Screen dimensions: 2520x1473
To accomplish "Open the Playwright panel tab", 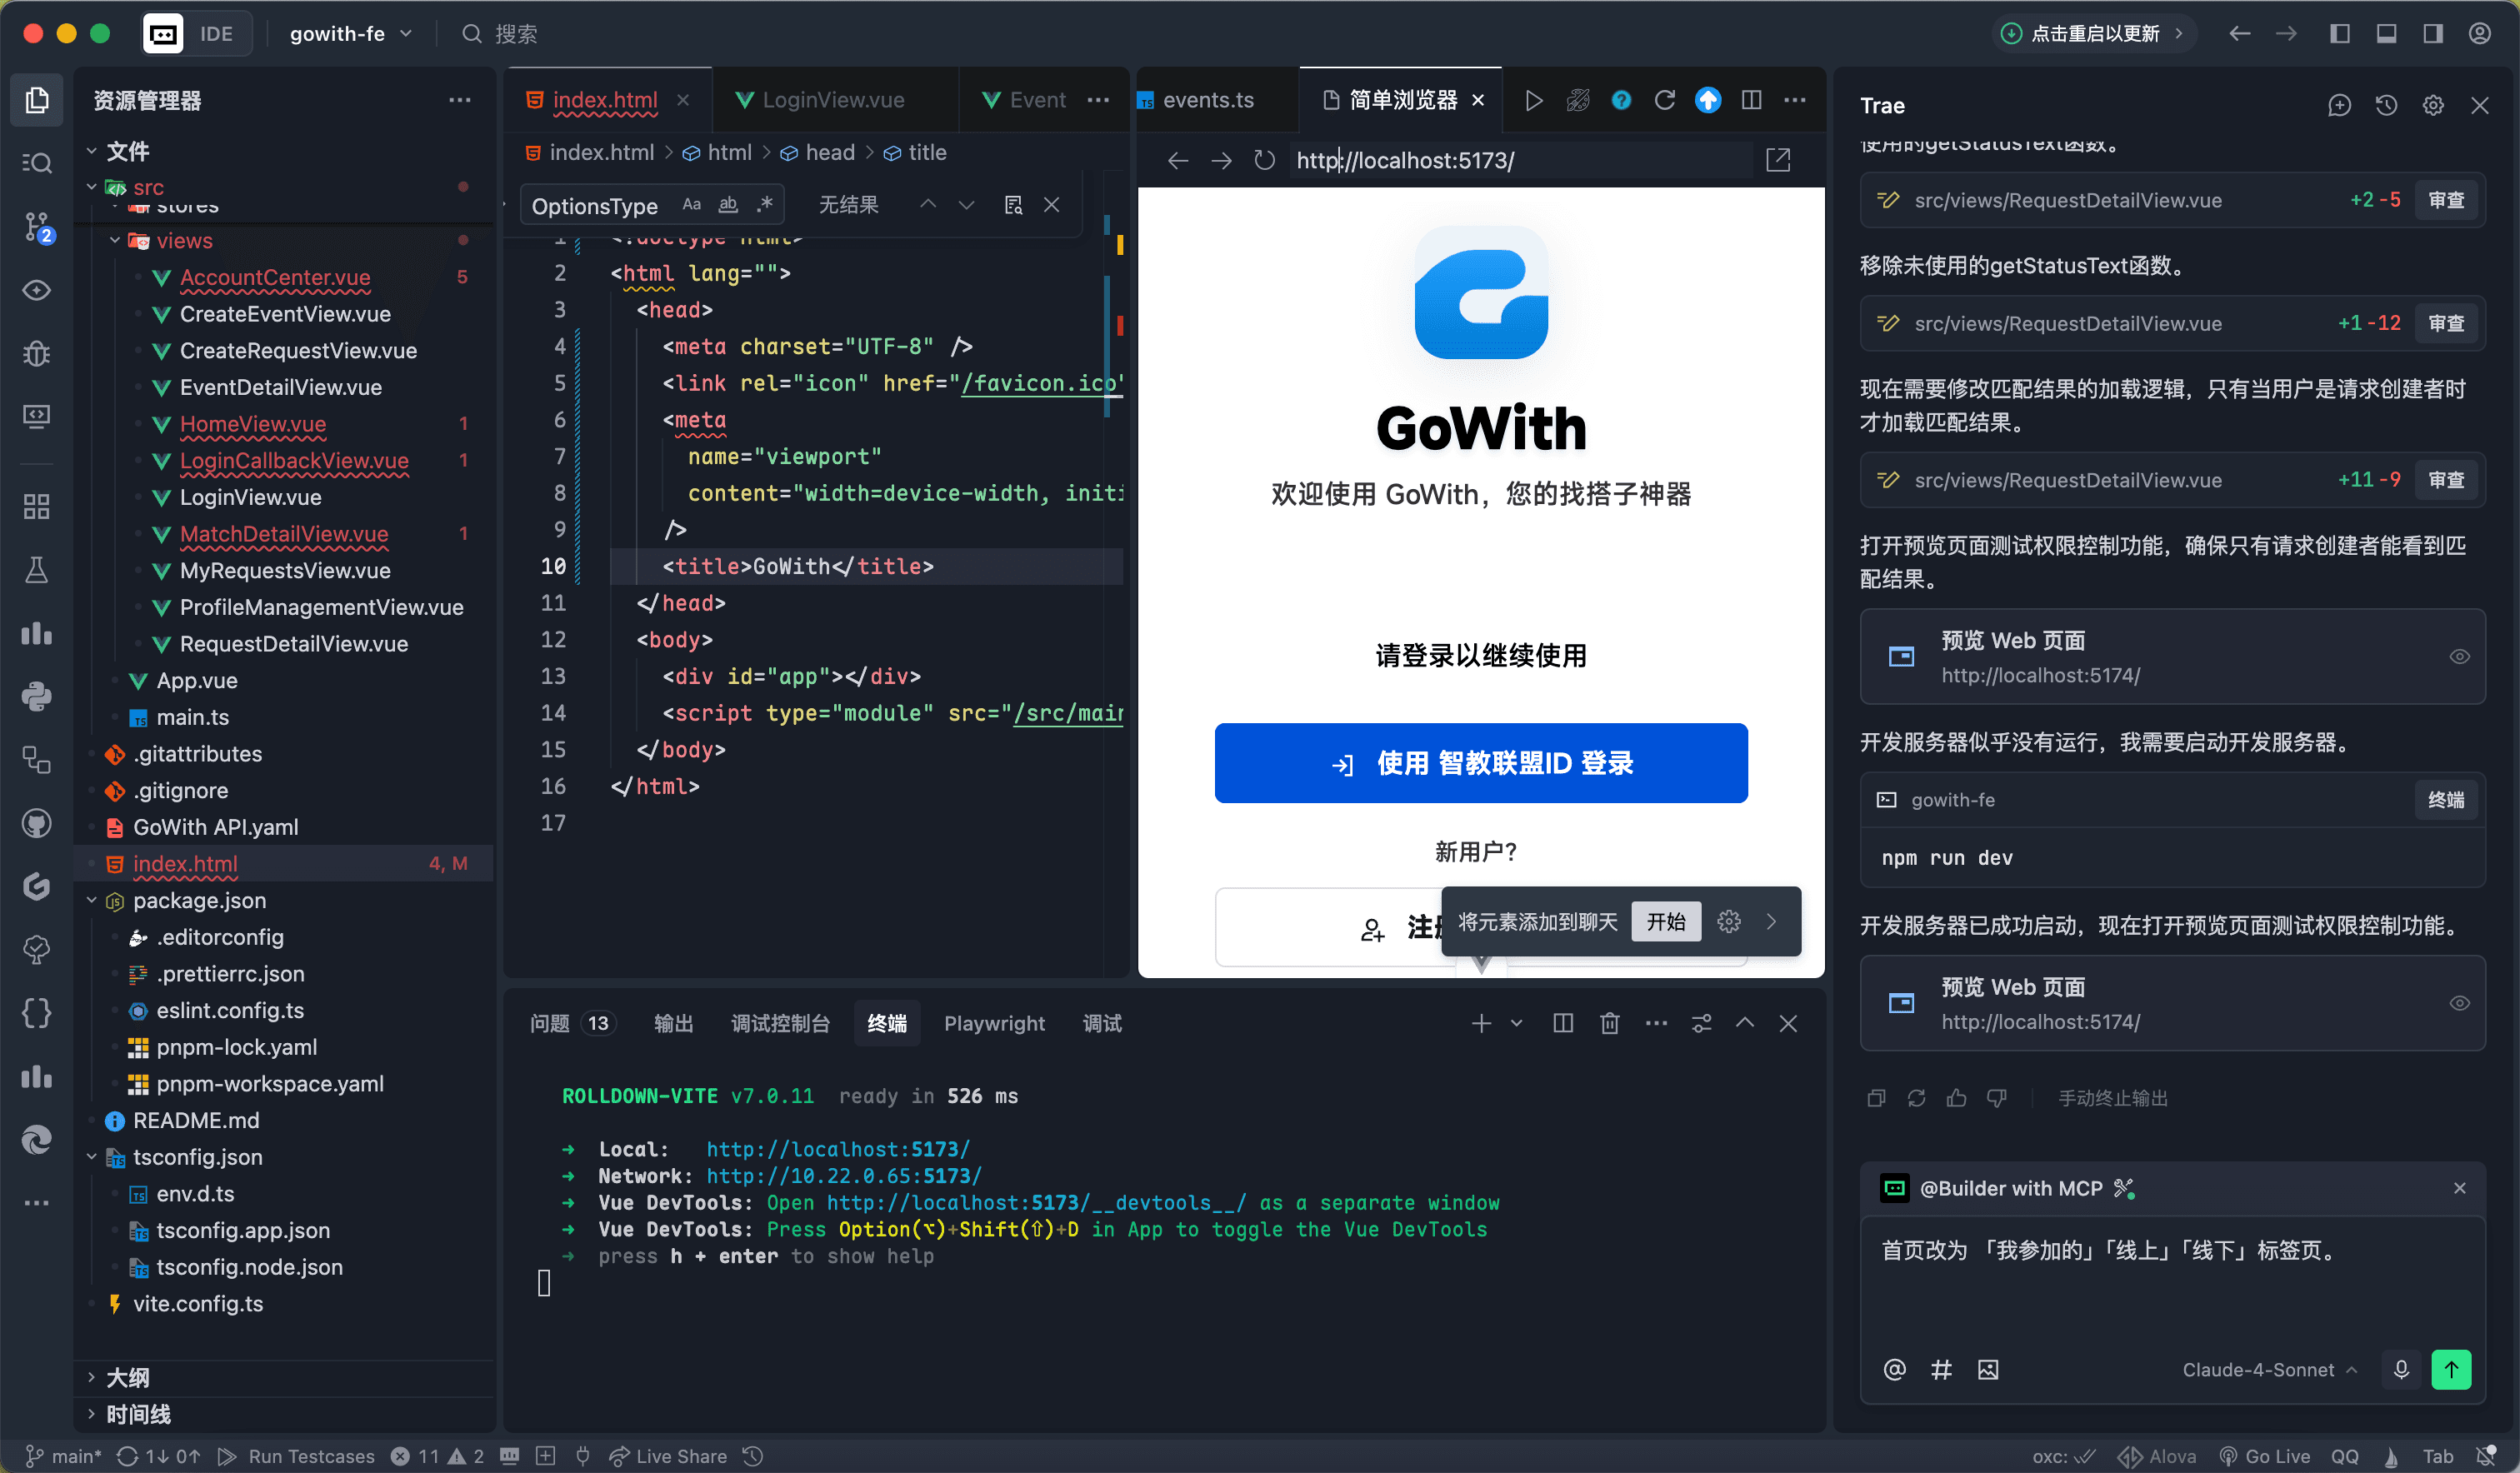I will pyautogui.click(x=994, y=1023).
